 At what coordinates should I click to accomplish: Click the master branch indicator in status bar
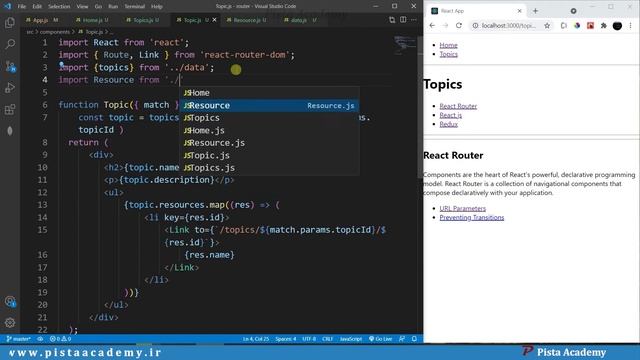click(x=19, y=339)
